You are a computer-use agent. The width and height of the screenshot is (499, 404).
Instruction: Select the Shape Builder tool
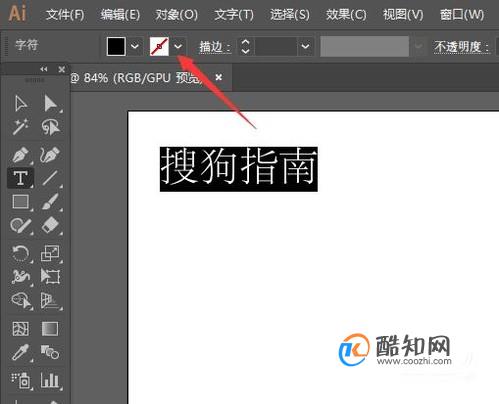pyautogui.click(x=21, y=301)
